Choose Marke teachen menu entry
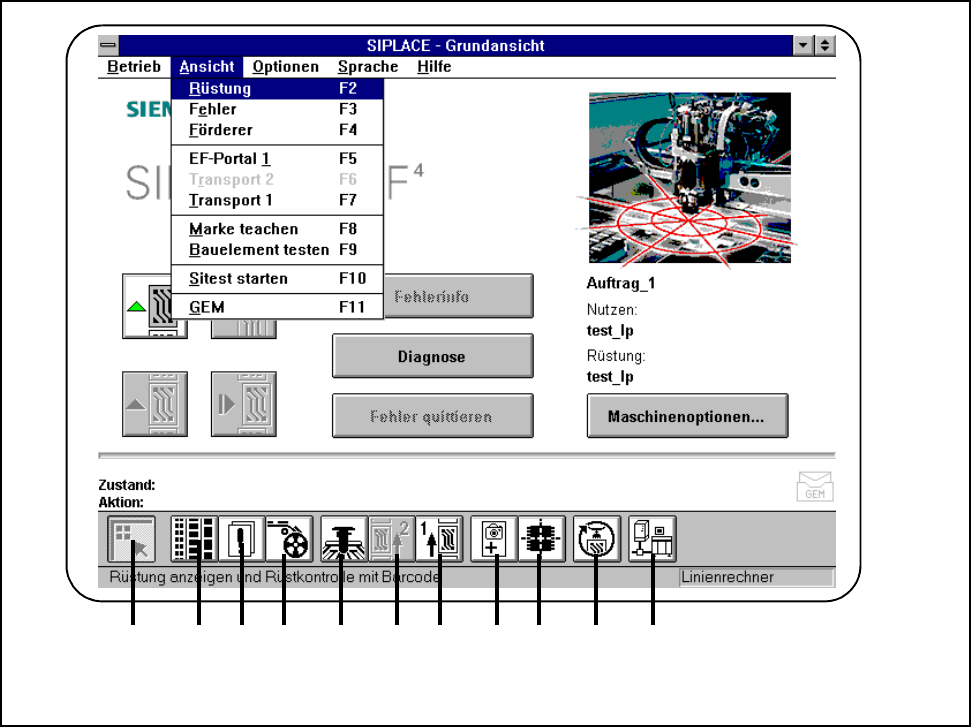This screenshot has width=971, height=727. (277, 229)
